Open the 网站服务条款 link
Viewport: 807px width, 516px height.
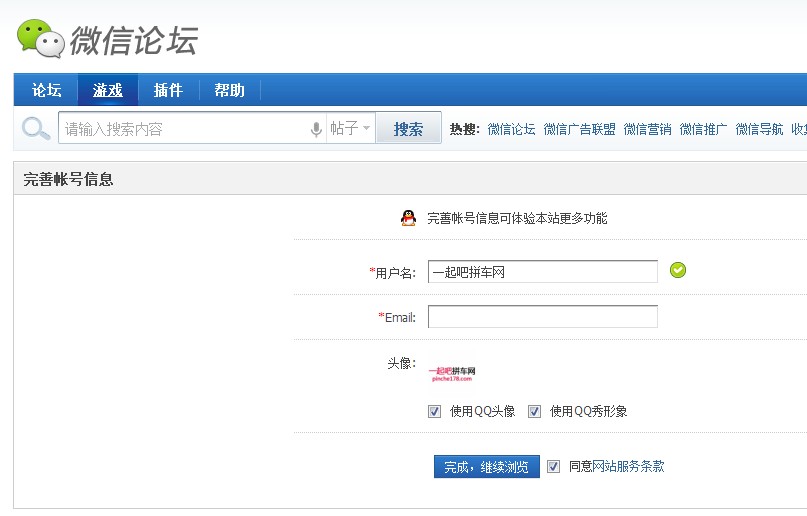628,466
